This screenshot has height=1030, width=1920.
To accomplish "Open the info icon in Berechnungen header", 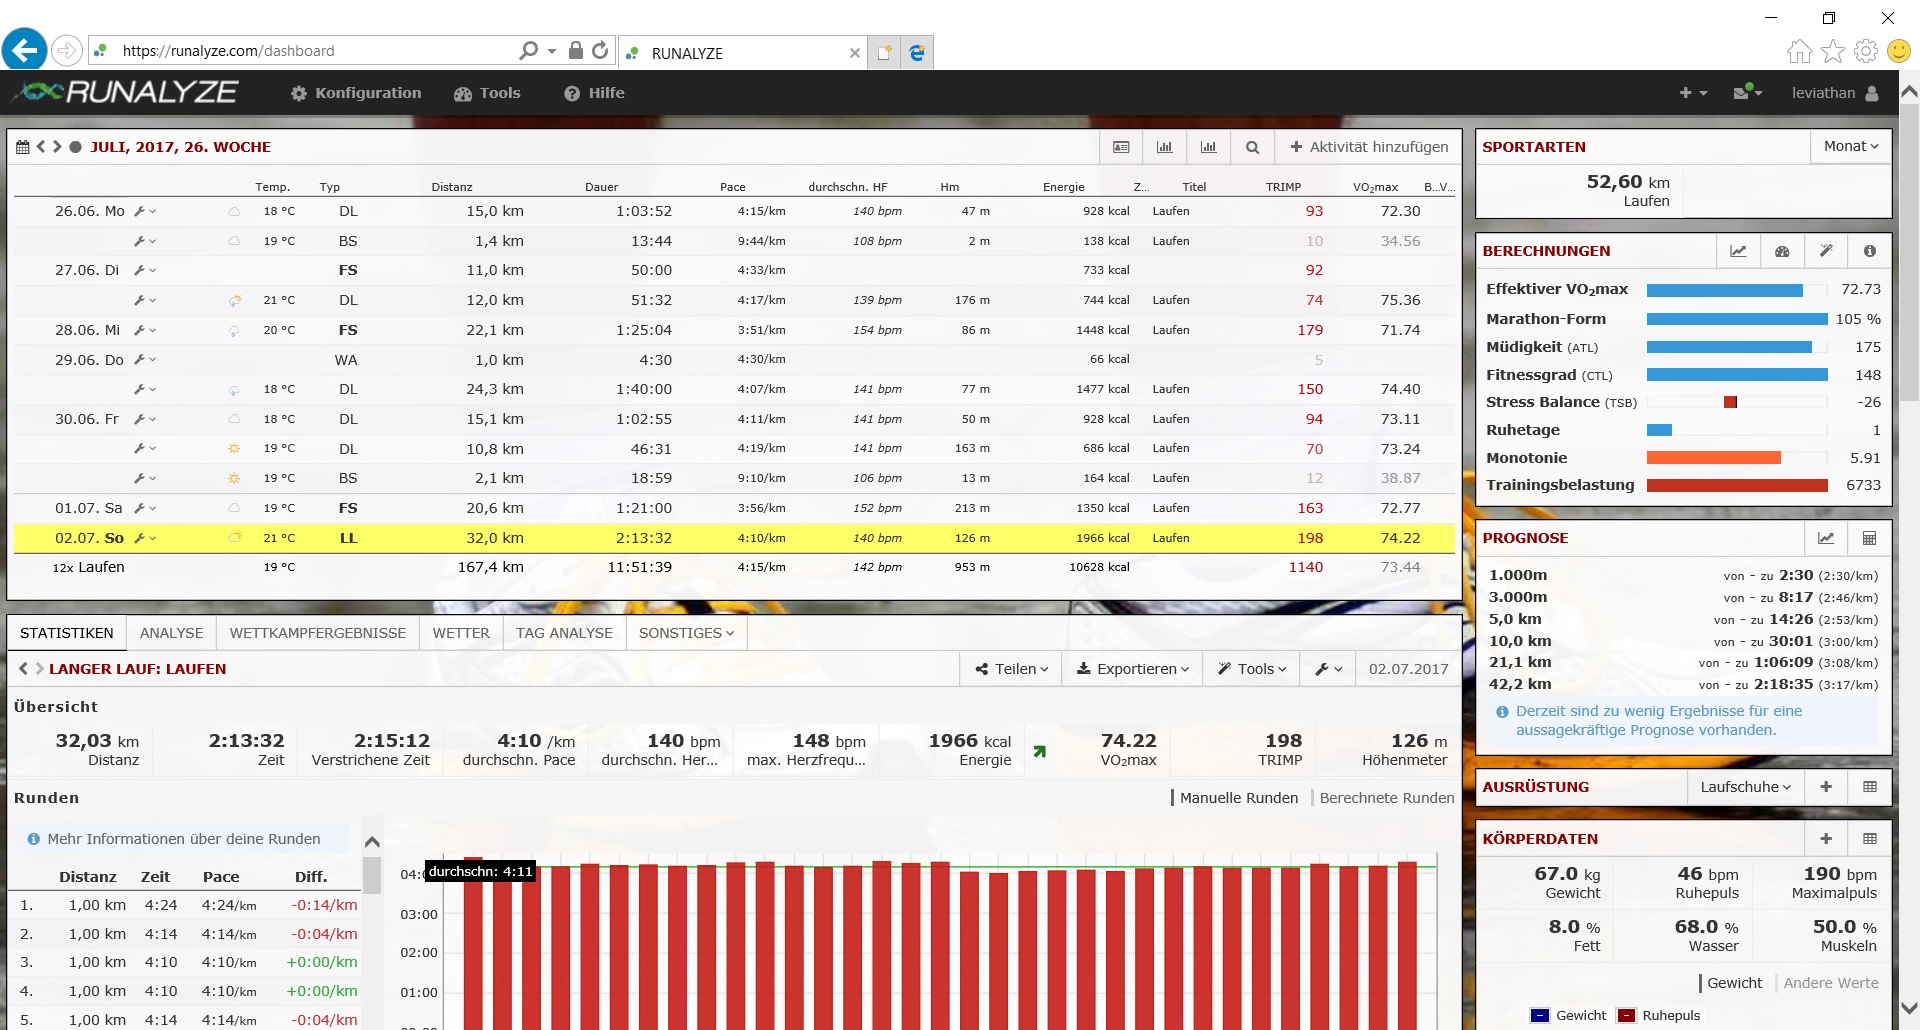I will pyautogui.click(x=1869, y=251).
